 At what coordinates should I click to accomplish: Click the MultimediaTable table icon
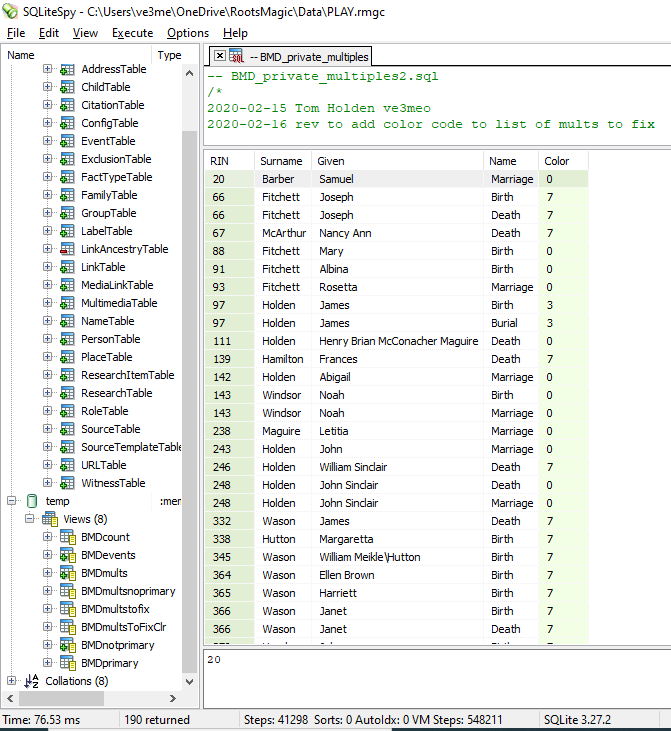click(67, 303)
